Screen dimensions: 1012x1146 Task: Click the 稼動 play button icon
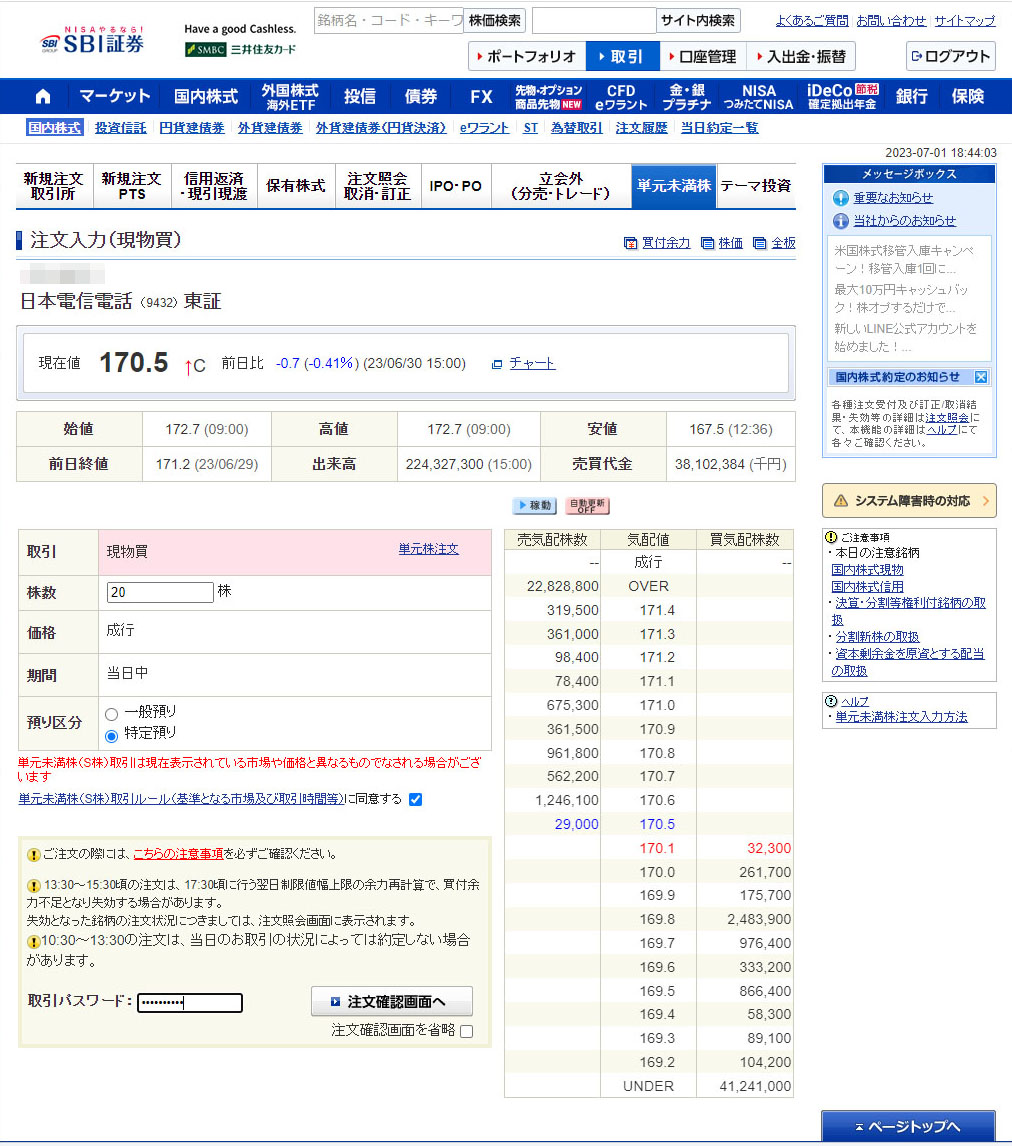click(x=533, y=506)
